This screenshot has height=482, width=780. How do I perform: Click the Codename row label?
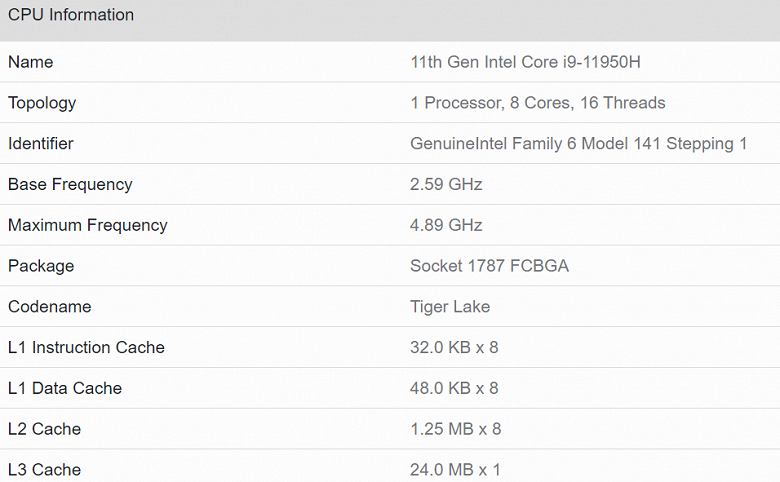point(49,307)
